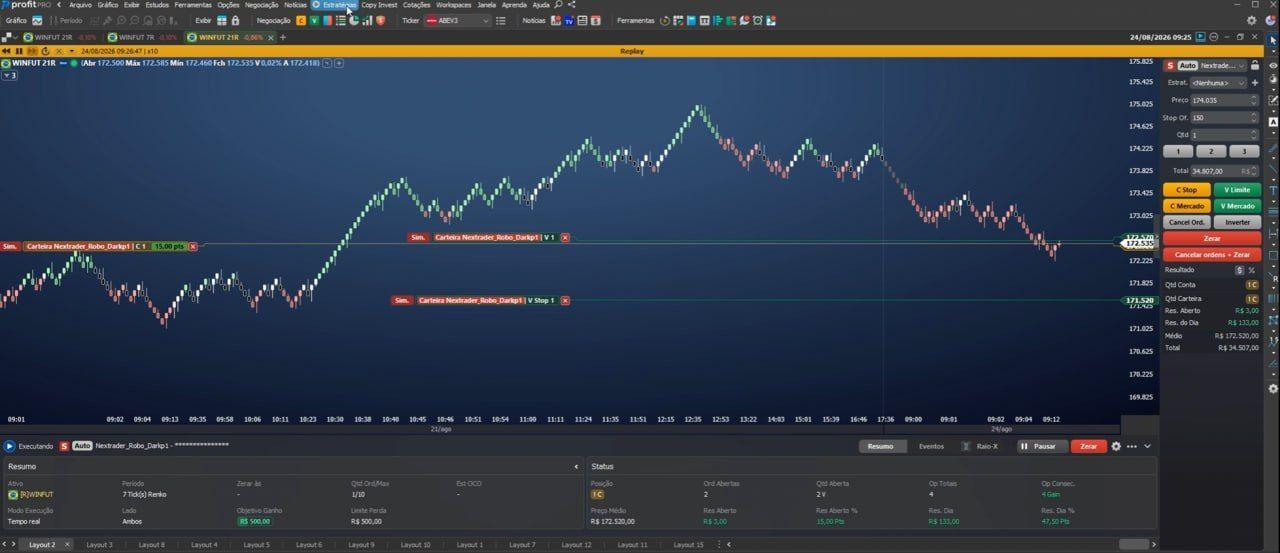1280x553 pixels.
Task: Collapse indicators with the 3 expander
Action: tap(9, 75)
